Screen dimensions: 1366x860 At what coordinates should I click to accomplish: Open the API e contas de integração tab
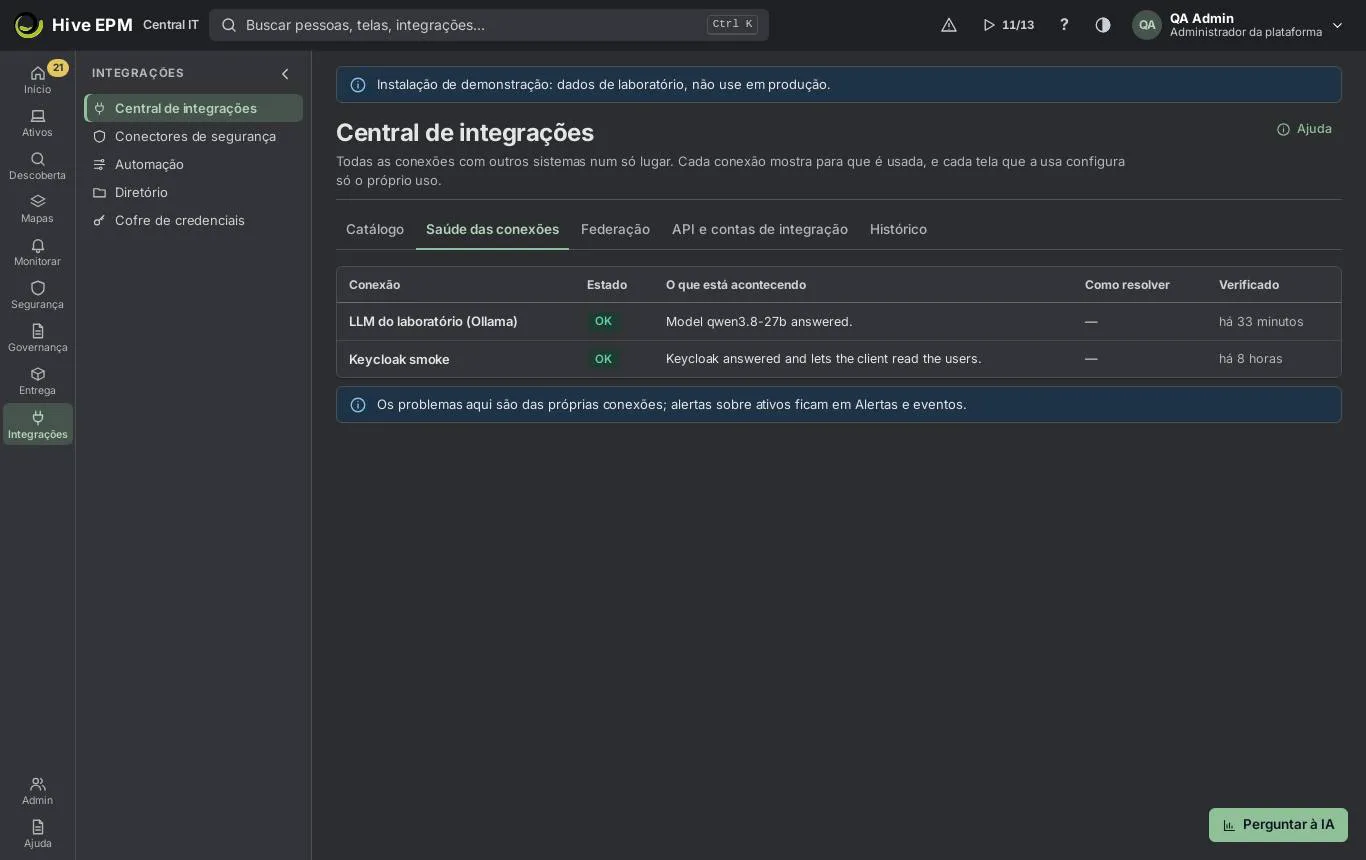pos(760,229)
